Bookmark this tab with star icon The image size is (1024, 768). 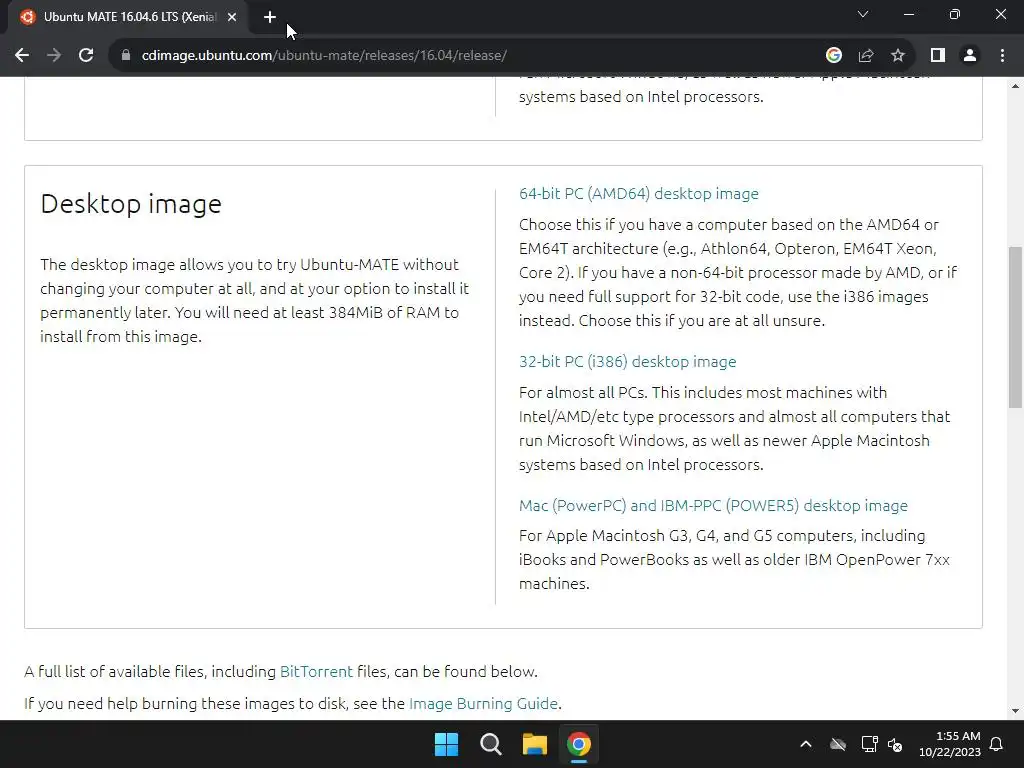[x=898, y=56]
